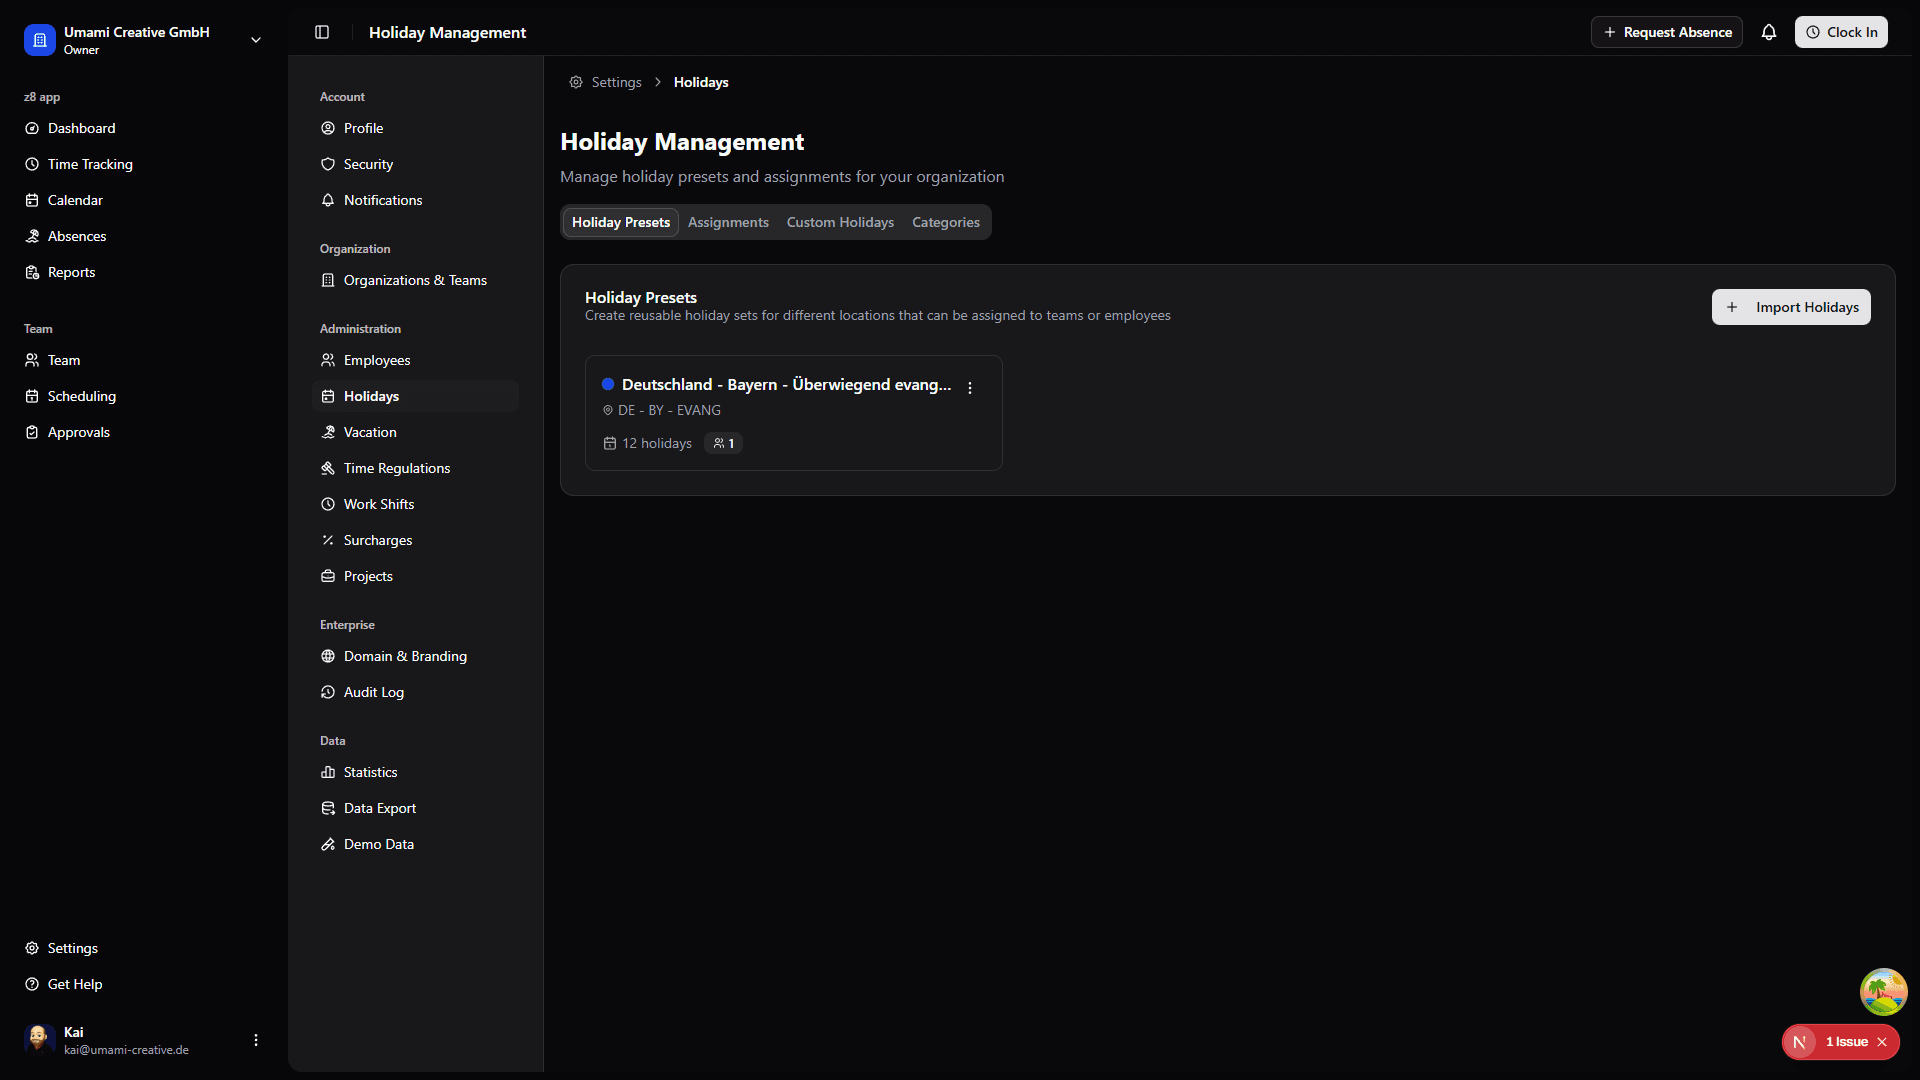Open the Kai user options menu
Image resolution: width=1920 pixels, height=1080 pixels.
click(x=256, y=1040)
